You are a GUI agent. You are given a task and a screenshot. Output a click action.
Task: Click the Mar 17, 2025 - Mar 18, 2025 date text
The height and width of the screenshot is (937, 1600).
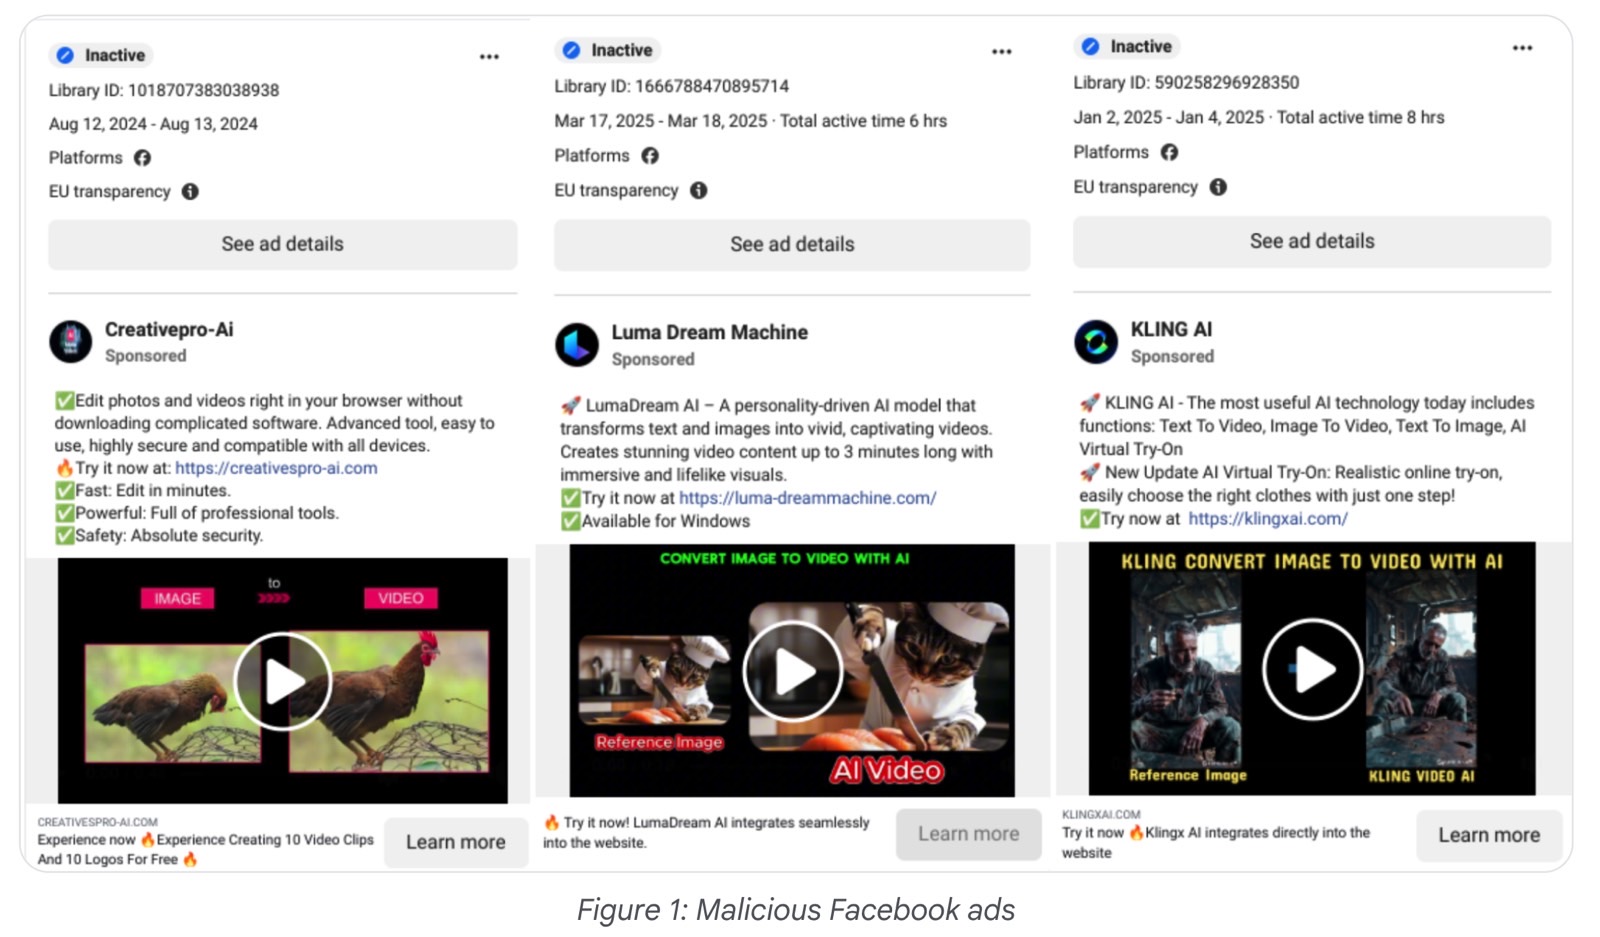661,121
